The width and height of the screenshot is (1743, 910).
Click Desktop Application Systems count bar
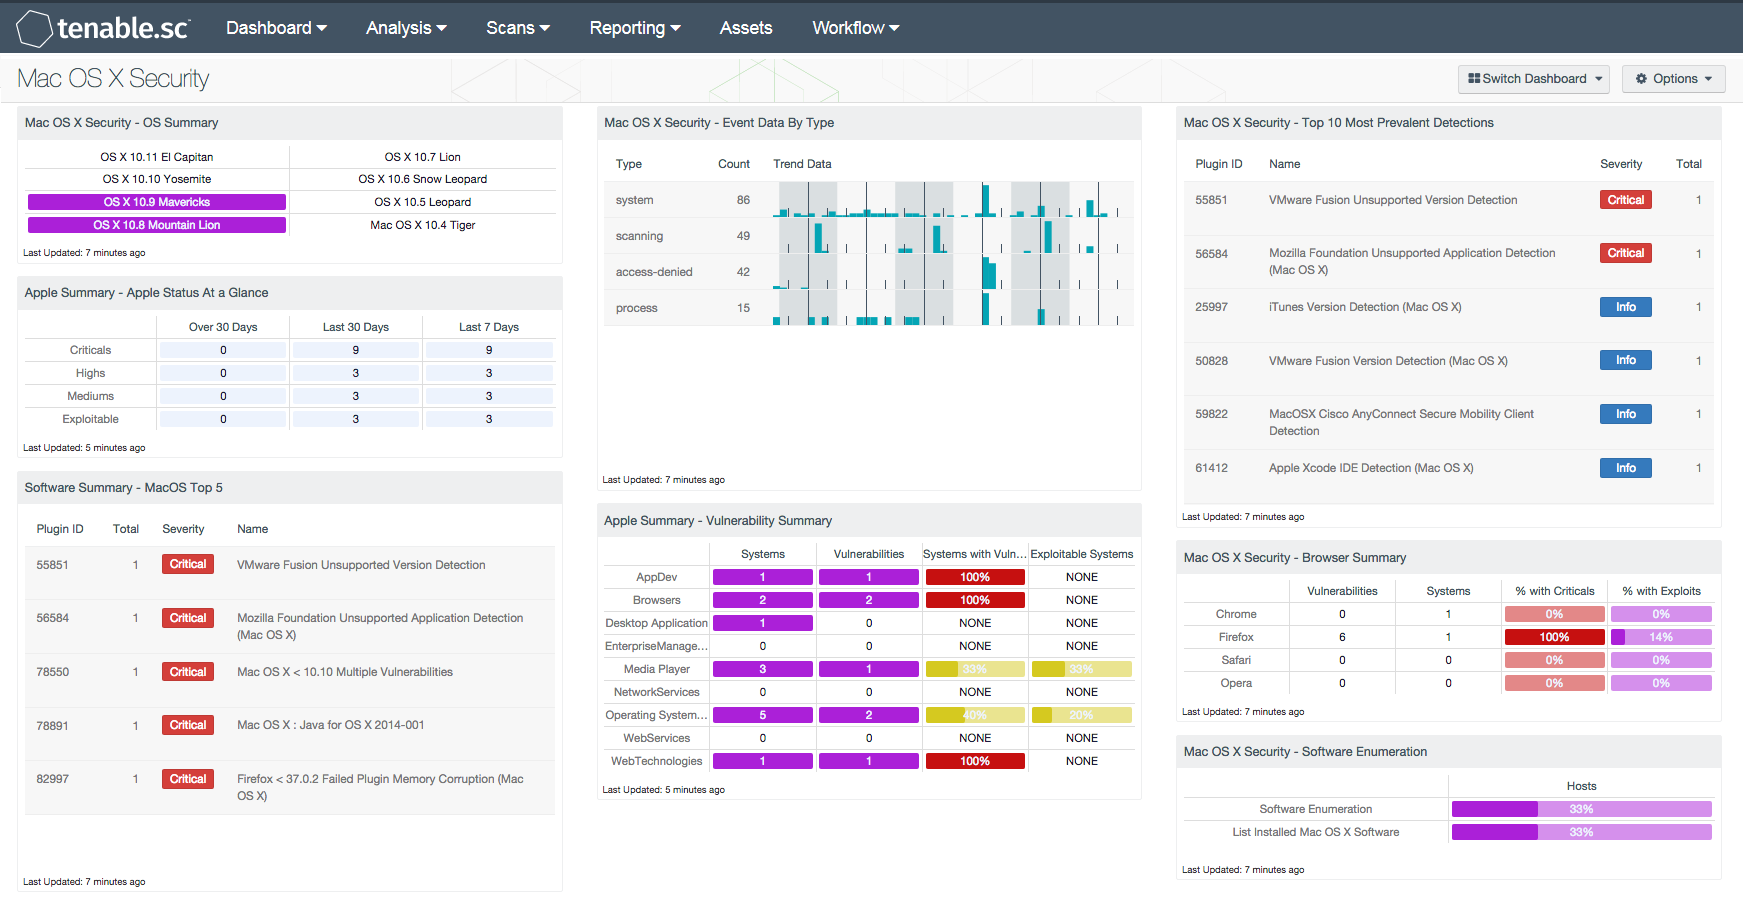point(763,623)
